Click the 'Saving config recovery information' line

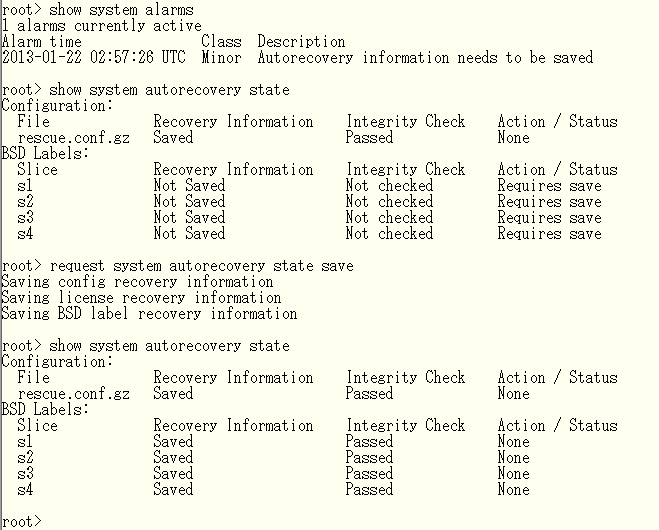click(x=137, y=282)
